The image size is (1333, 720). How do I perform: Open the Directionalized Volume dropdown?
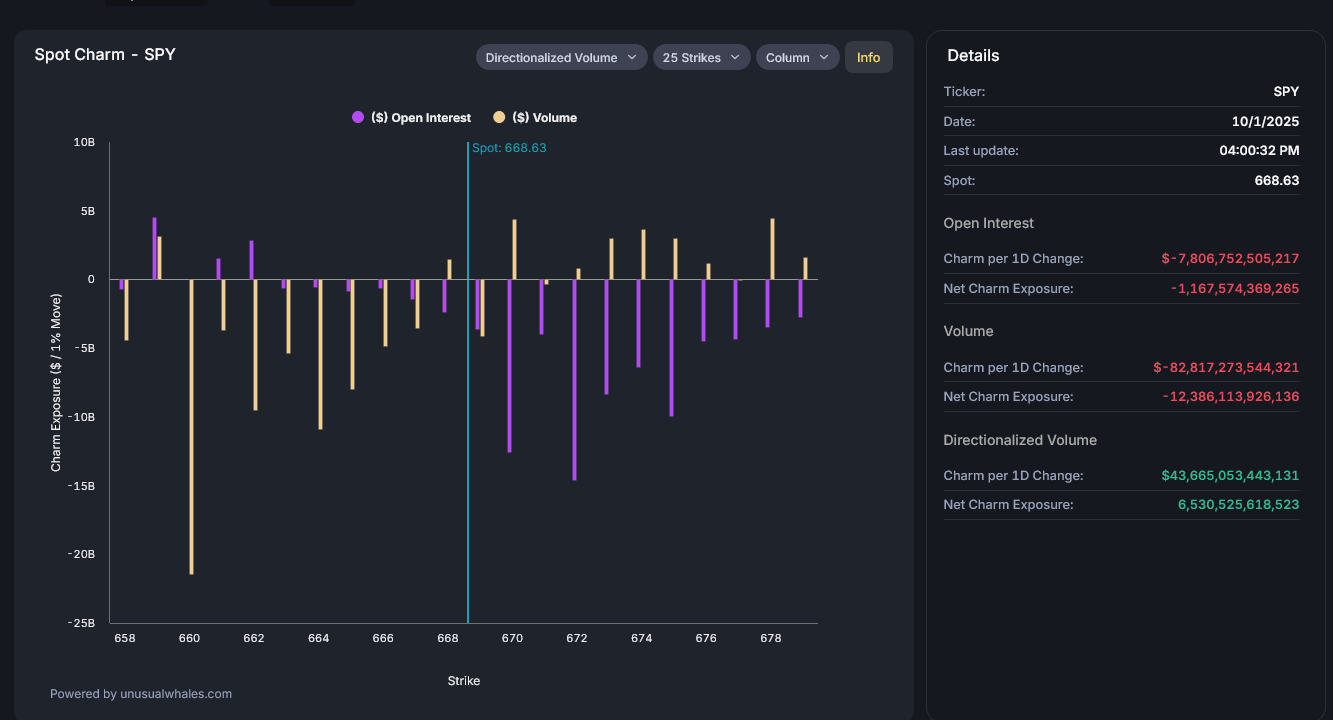pyautogui.click(x=561, y=57)
